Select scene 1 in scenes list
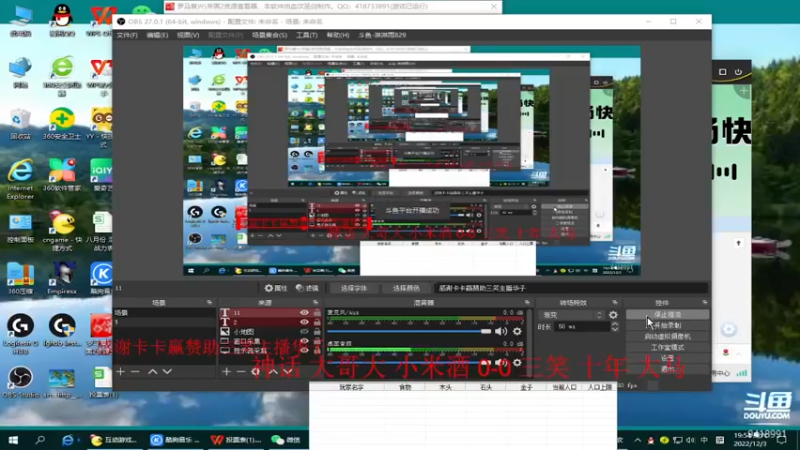Image resolution: width=800 pixels, height=450 pixels. click(164, 322)
